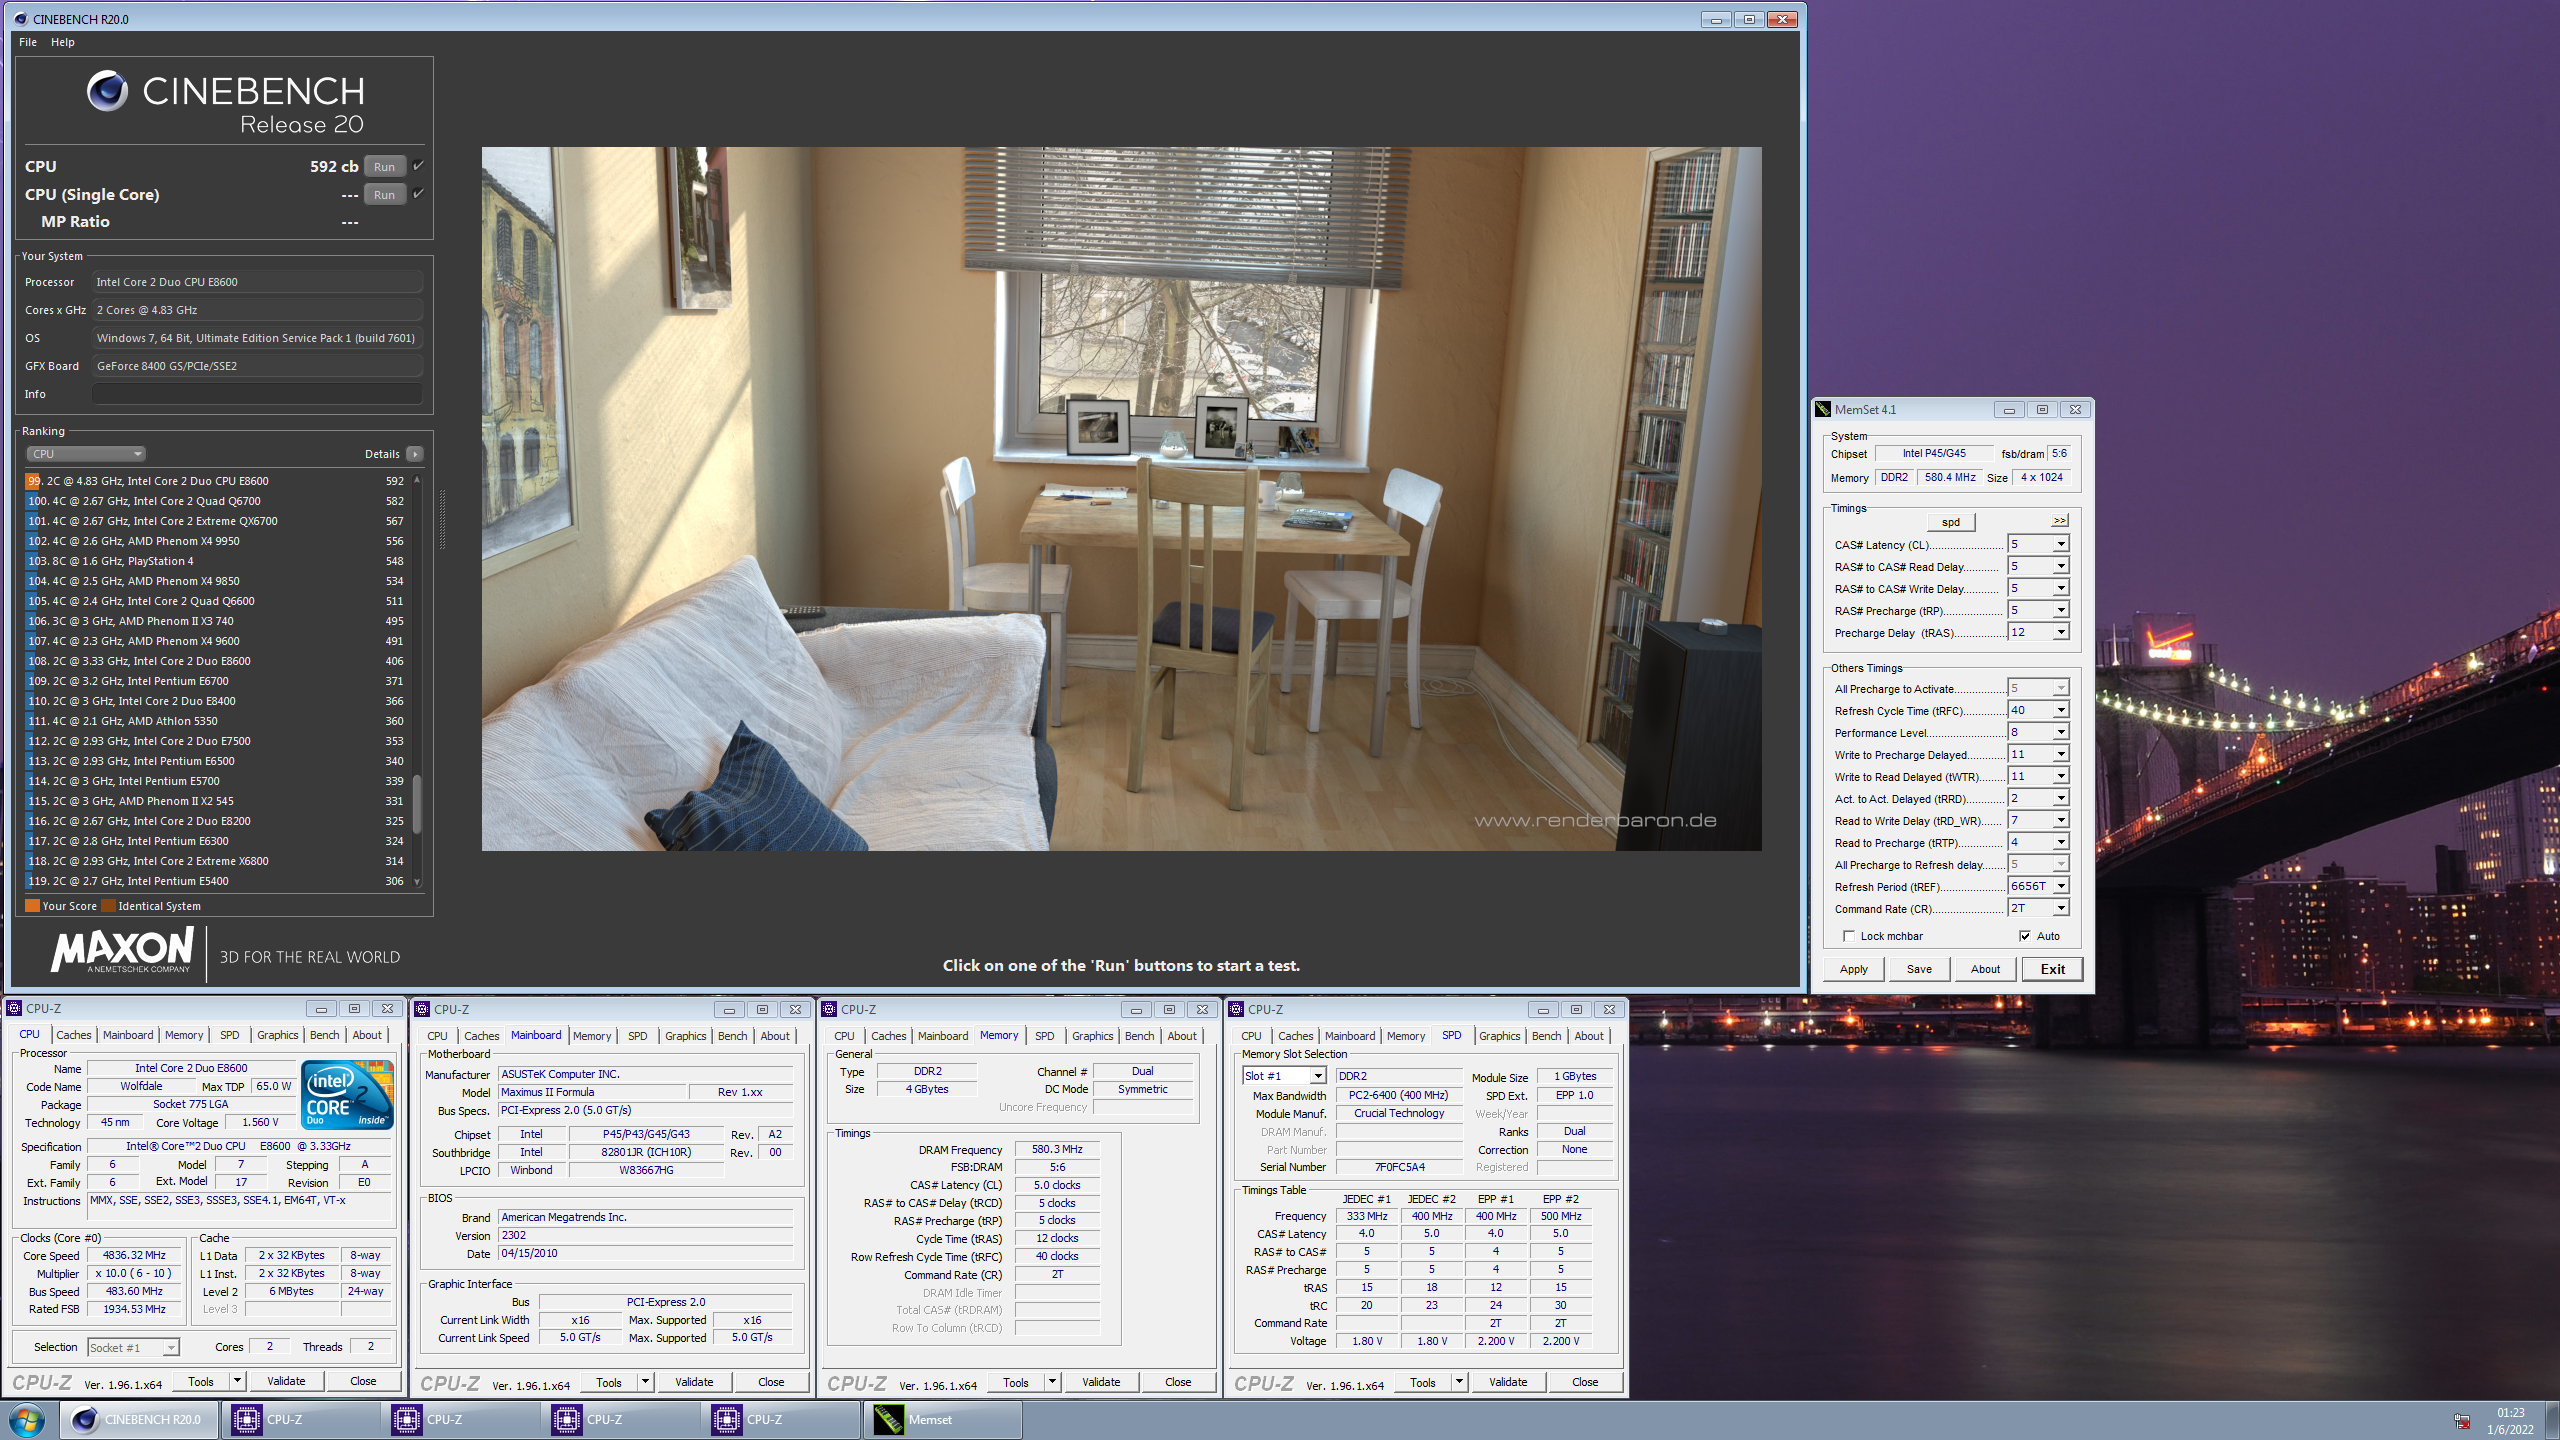Open CINEBENCH R20.0 taskbar item

140,1420
